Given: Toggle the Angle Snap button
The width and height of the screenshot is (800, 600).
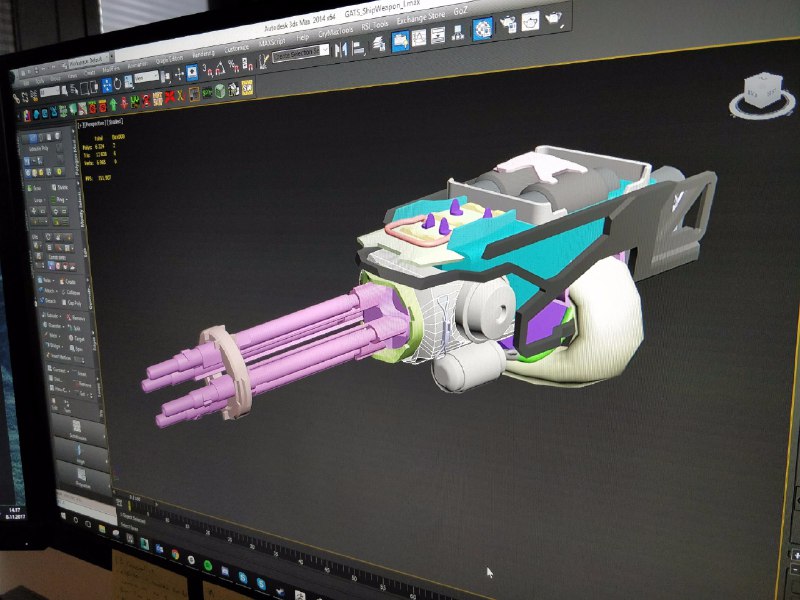Looking at the screenshot, I should [220, 69].
